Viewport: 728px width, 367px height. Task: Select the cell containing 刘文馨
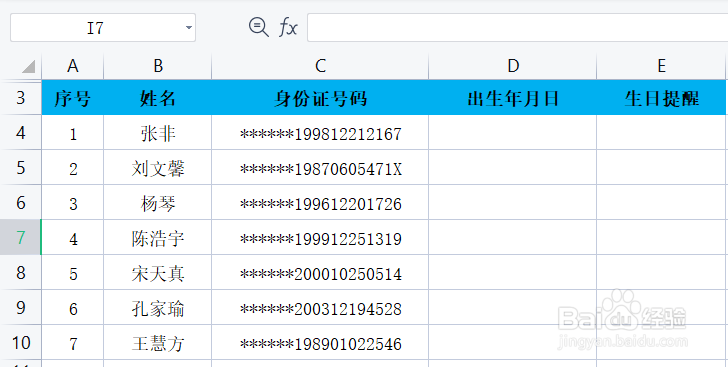pos(158,167)
